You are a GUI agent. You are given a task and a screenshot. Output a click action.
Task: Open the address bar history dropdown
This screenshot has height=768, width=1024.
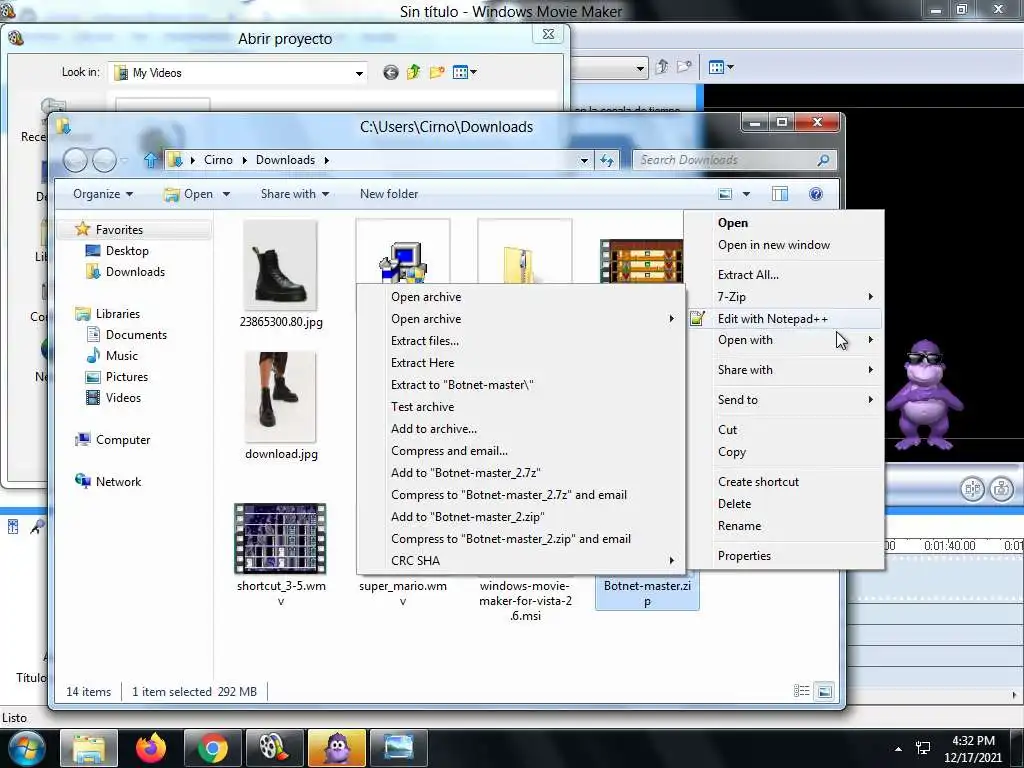click(x=584, y=160)
